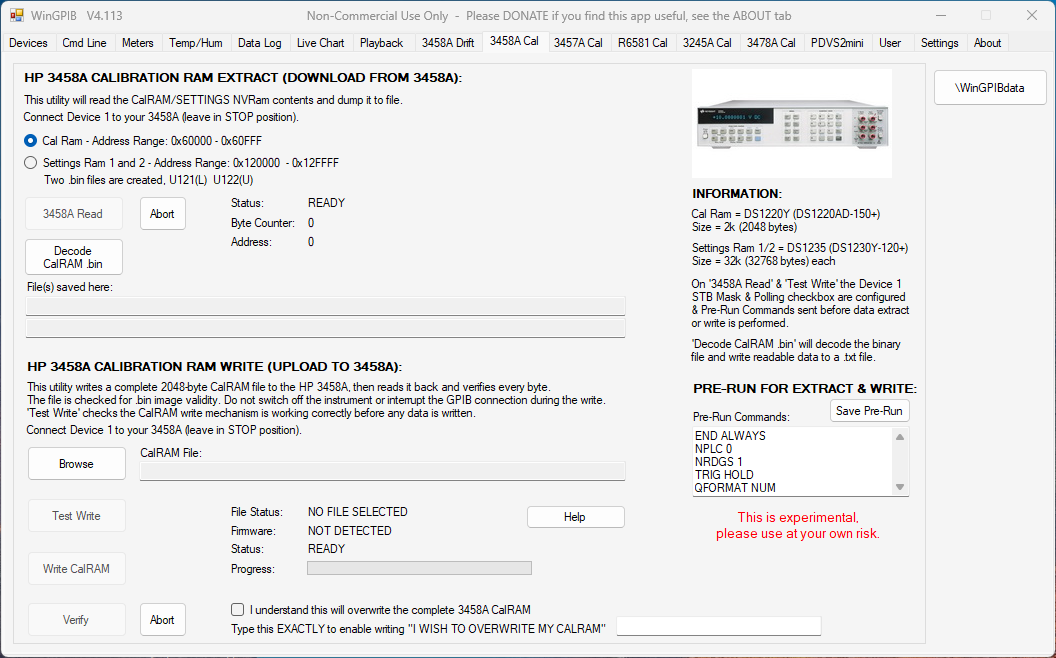Click scroll-down arrow in Pre-Run Commands box
Screen dimensions: 1056x658
[900, 487]
